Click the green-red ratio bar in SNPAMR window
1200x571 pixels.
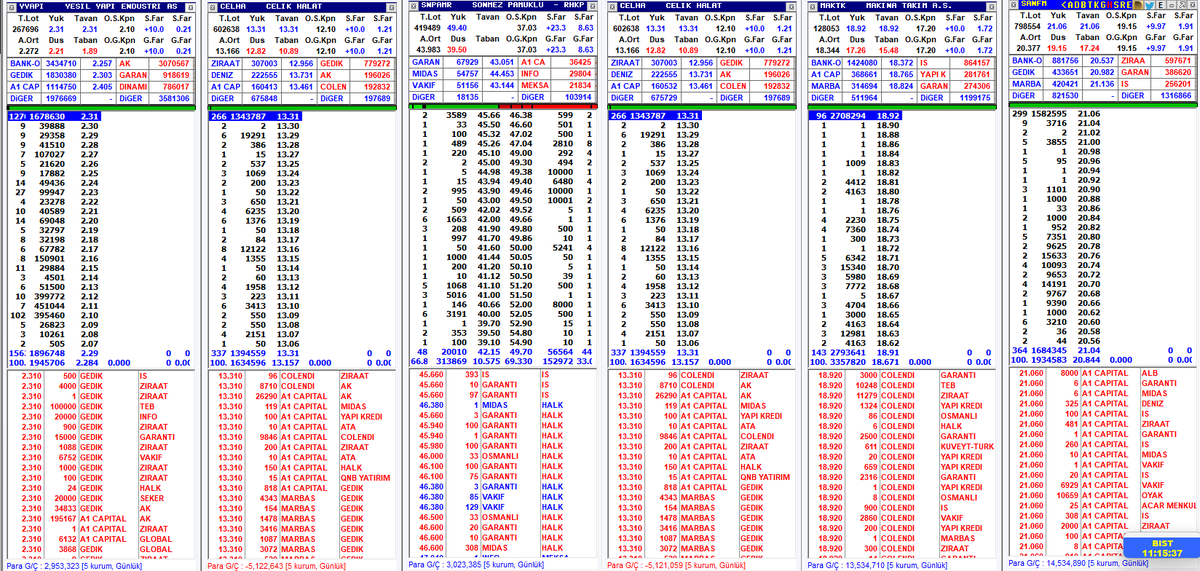click(x=503, y=105)
